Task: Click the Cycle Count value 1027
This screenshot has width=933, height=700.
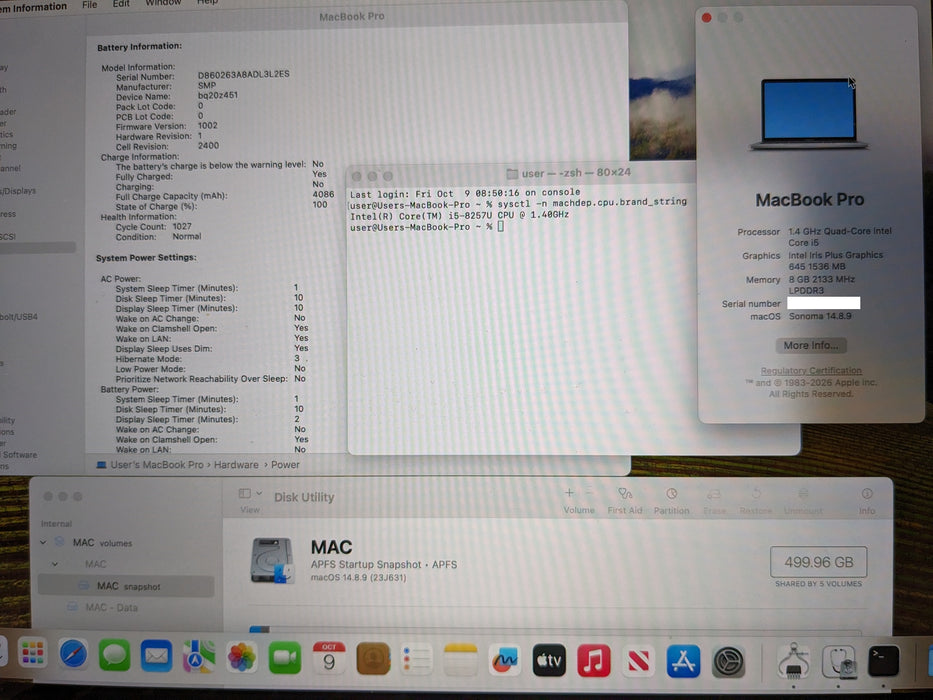Action: tap(182, 226)
